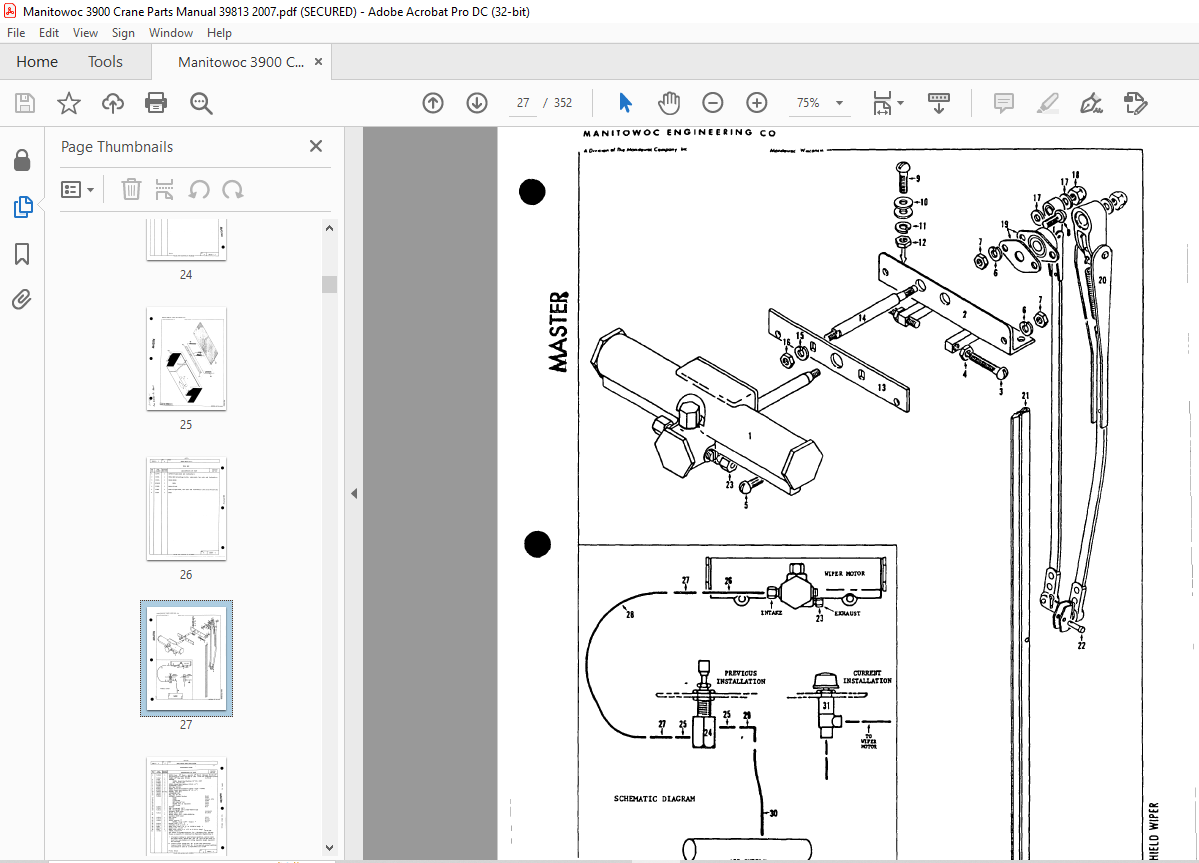1199x863 pixels.
Task: Zoom out with the minus button
Action: pyautogui.click(x=713, y=102)
